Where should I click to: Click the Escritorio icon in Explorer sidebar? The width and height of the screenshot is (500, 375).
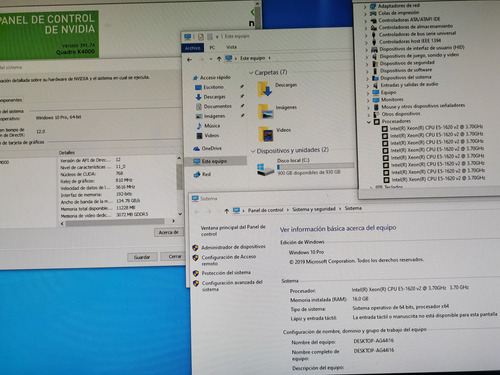coord(198,87)
